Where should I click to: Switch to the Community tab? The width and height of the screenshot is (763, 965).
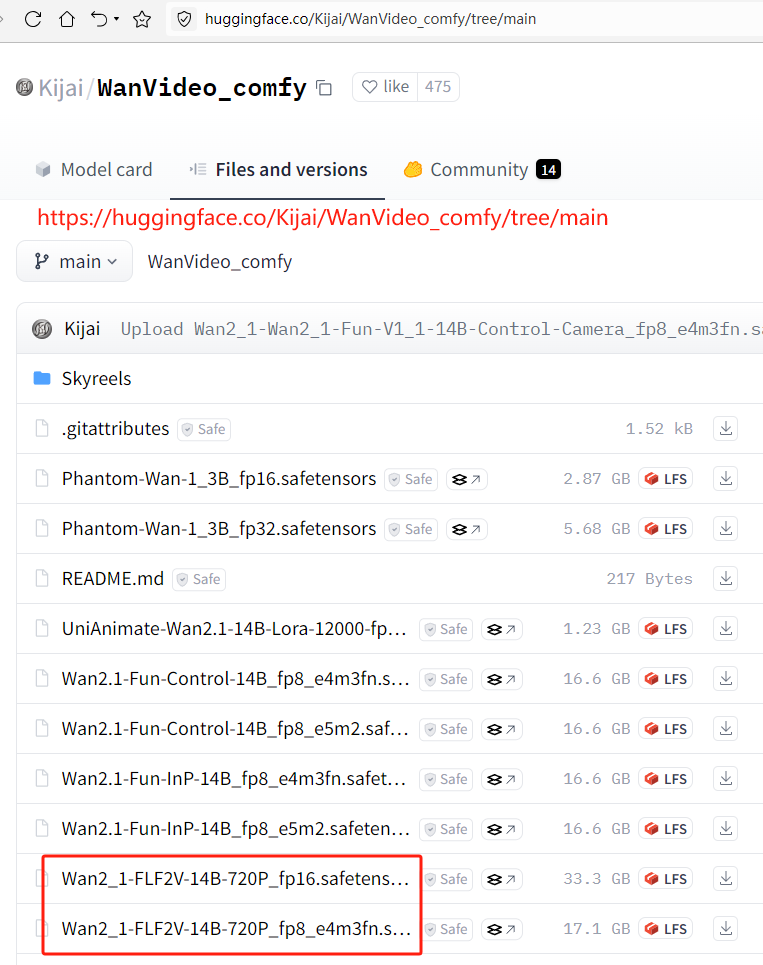[482, 170]
